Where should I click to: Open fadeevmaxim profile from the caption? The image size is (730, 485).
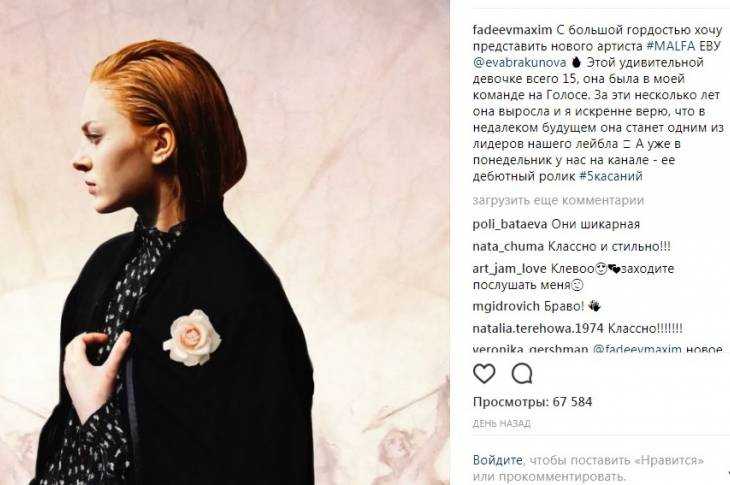click(512, 30)
